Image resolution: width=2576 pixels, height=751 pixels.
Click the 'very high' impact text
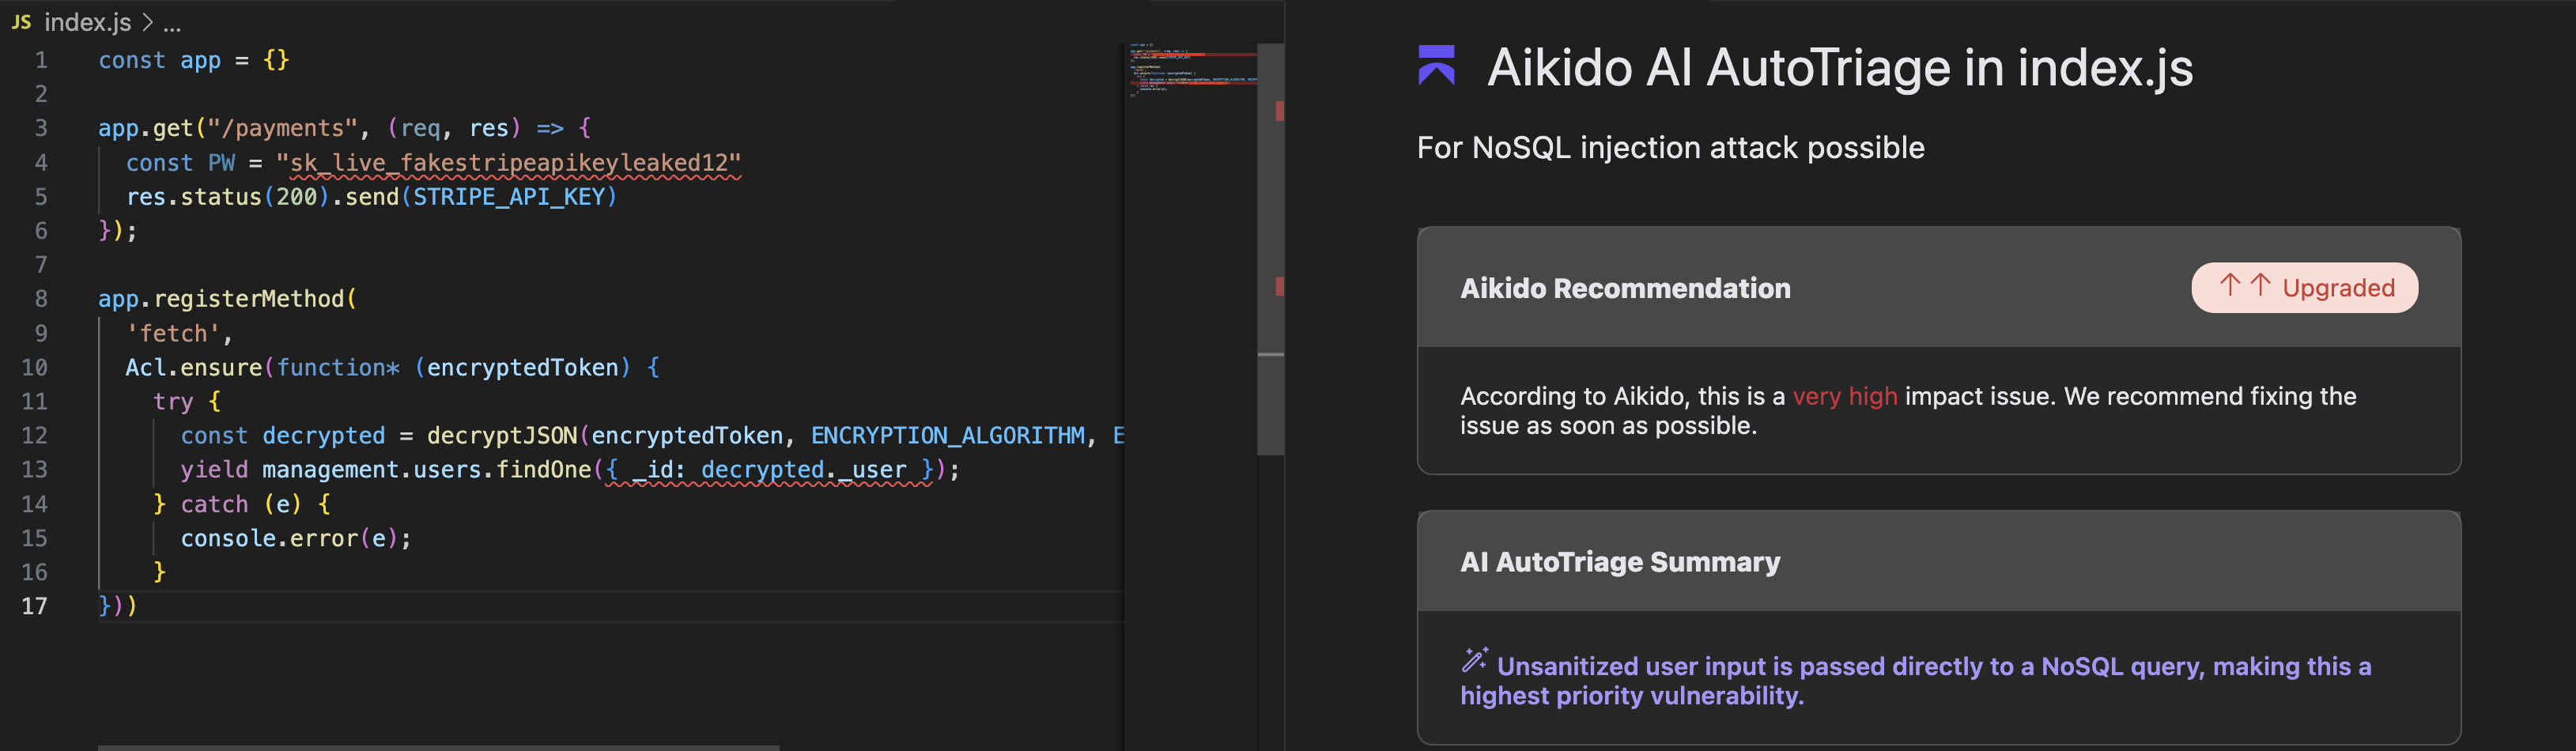click(1845, 397)
